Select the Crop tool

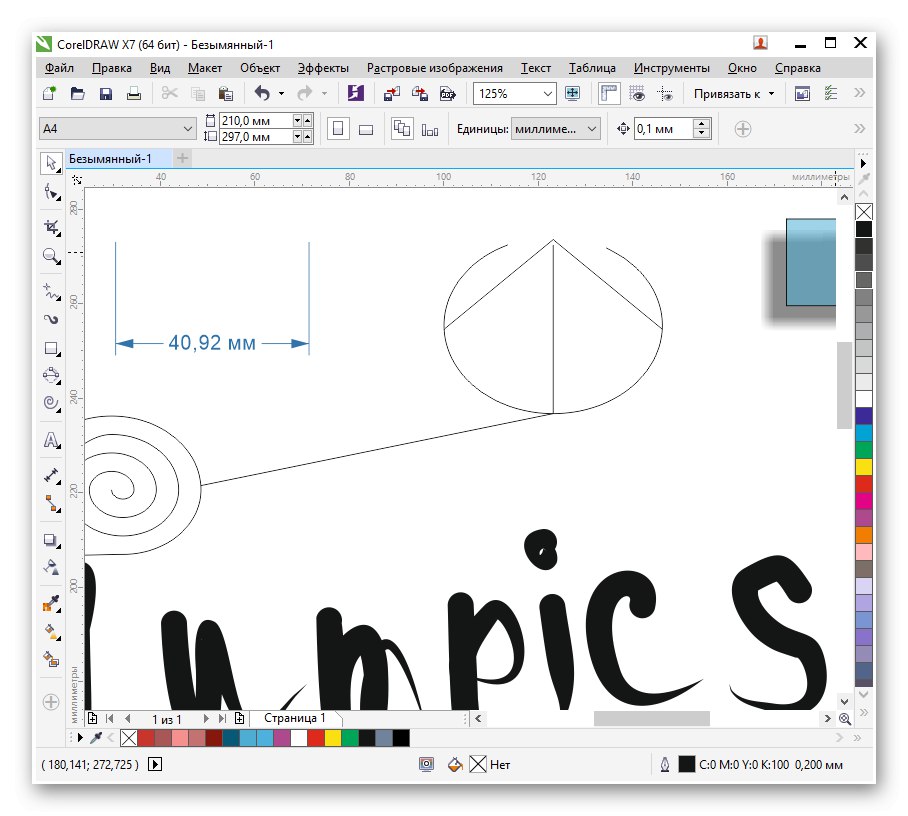point(51,228)
